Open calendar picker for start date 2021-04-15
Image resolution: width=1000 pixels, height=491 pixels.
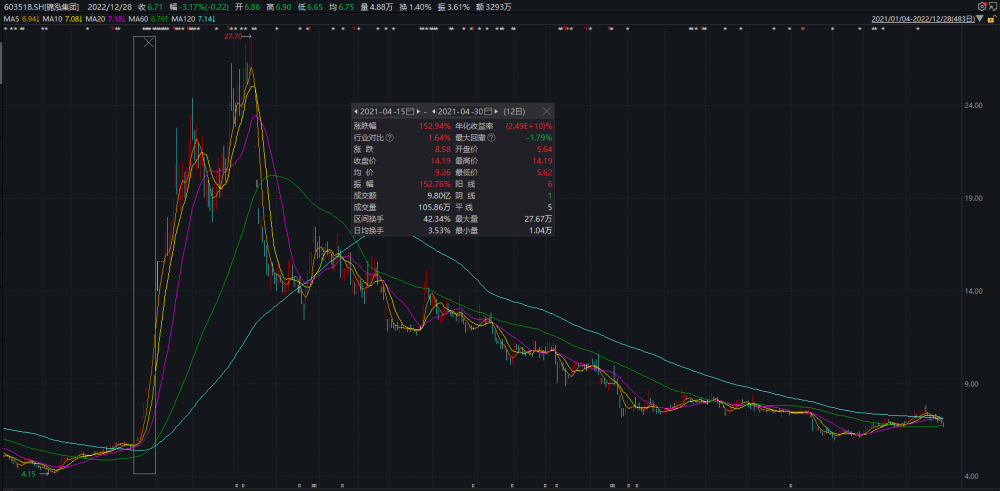coord(410,112)
